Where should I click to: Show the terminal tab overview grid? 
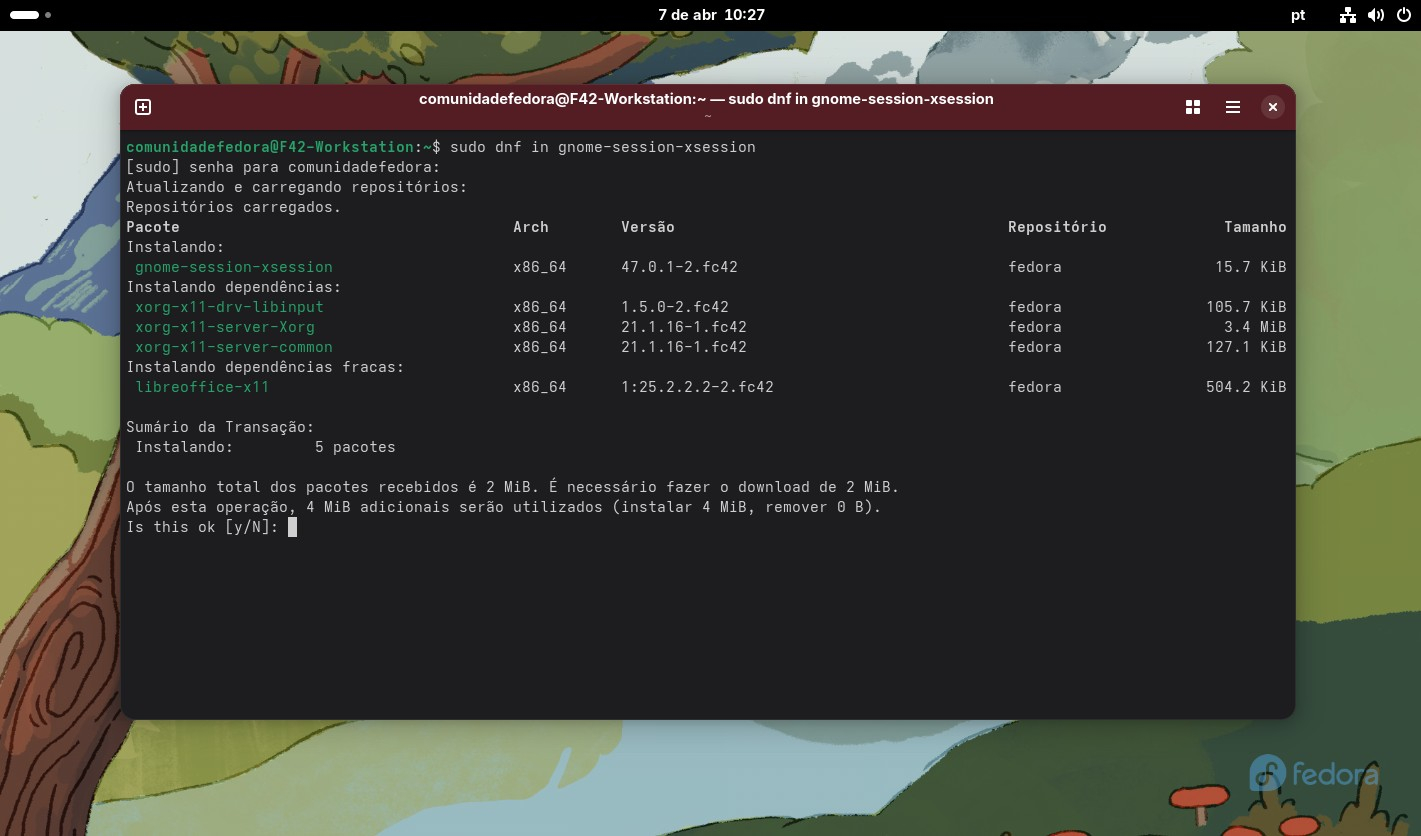(1192, 107)
